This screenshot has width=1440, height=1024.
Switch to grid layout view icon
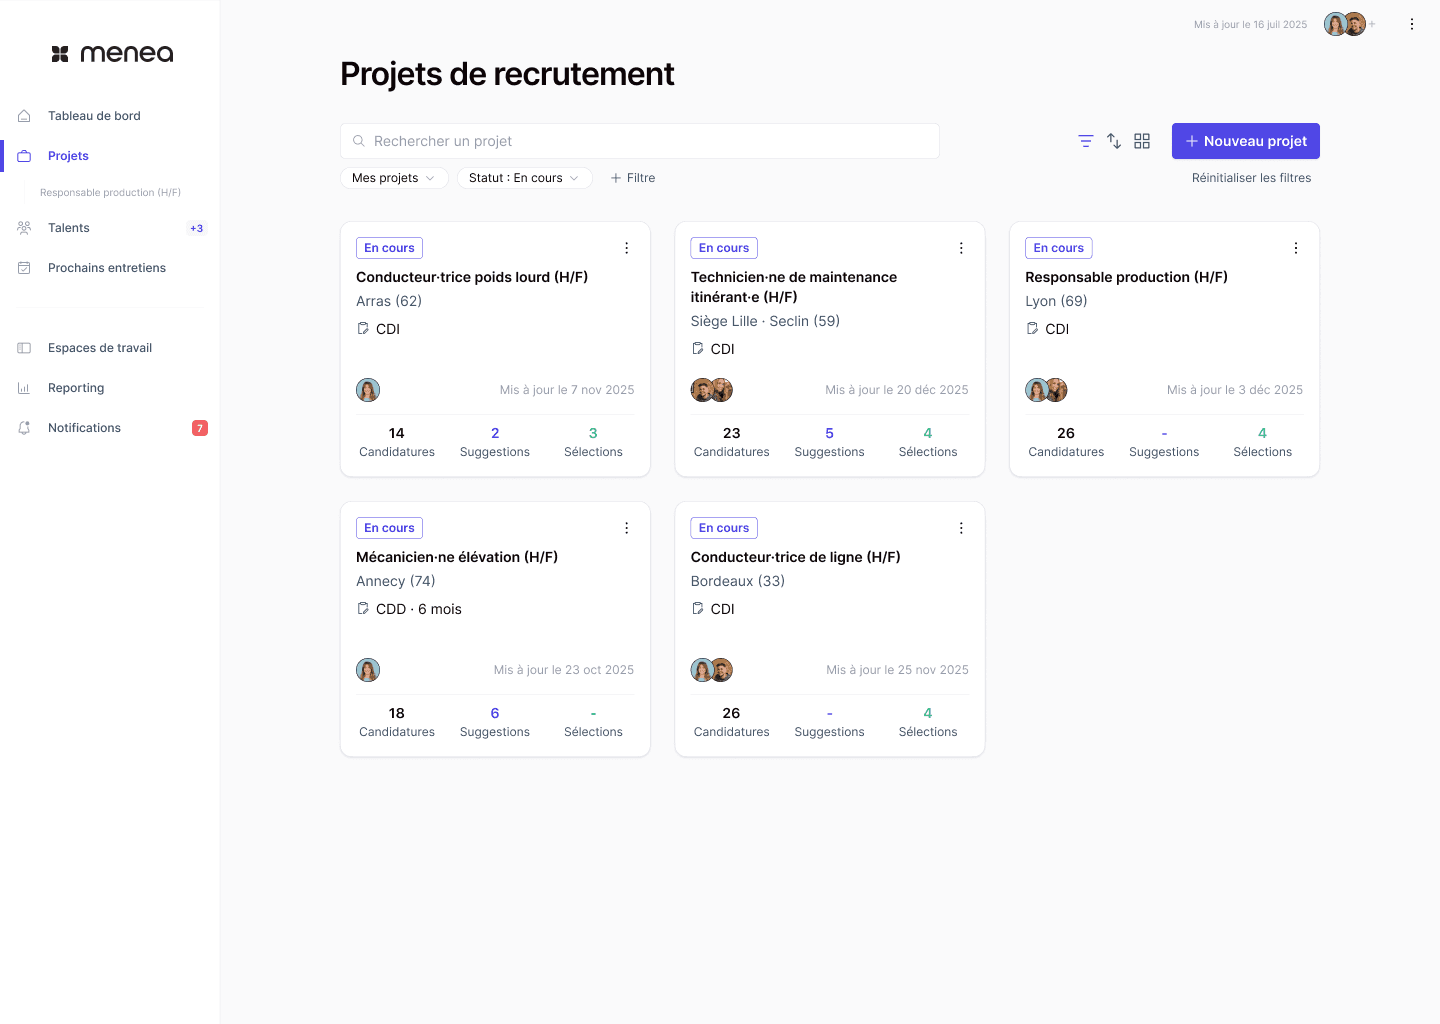[x=1142, y=141]
